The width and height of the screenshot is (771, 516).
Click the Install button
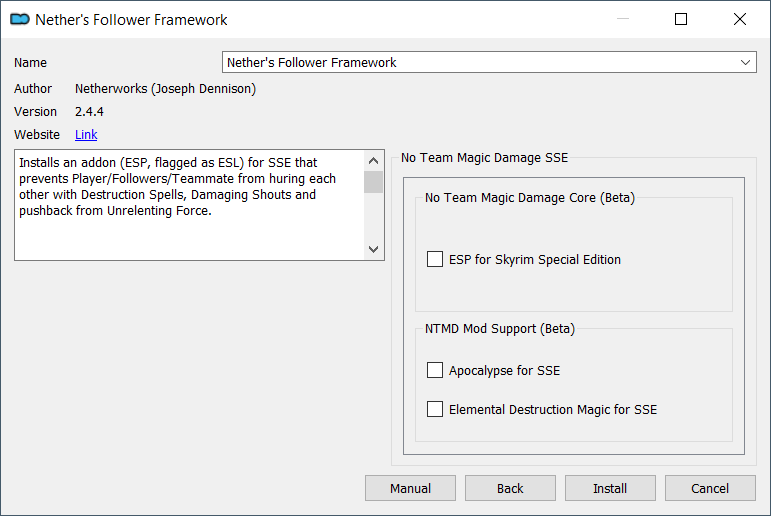click(610, 488)
